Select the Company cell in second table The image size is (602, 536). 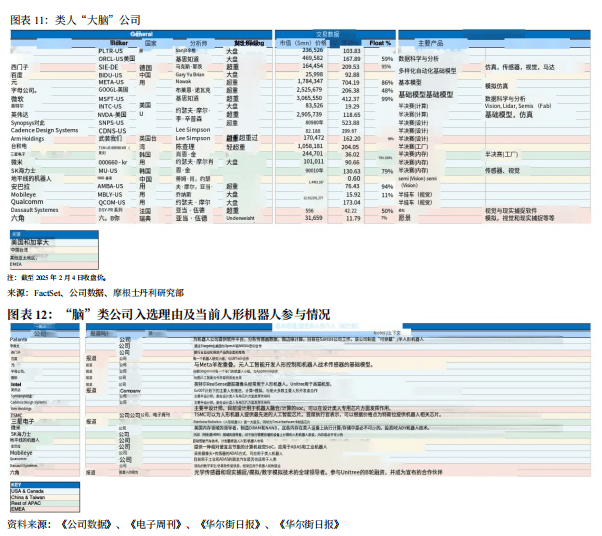coord(130,391)
